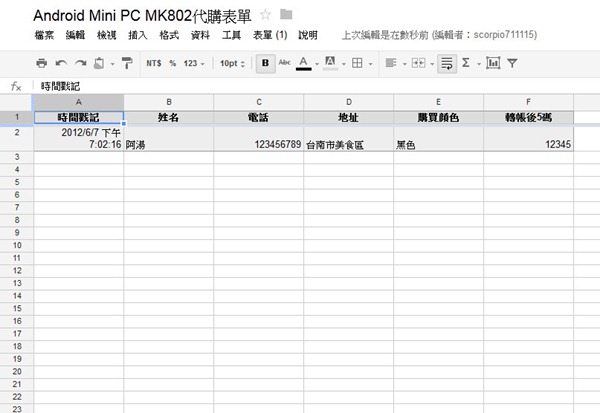Open the 10pt font size dropdown
Screen dimensions: 600x413
click(x=232, y=63)
